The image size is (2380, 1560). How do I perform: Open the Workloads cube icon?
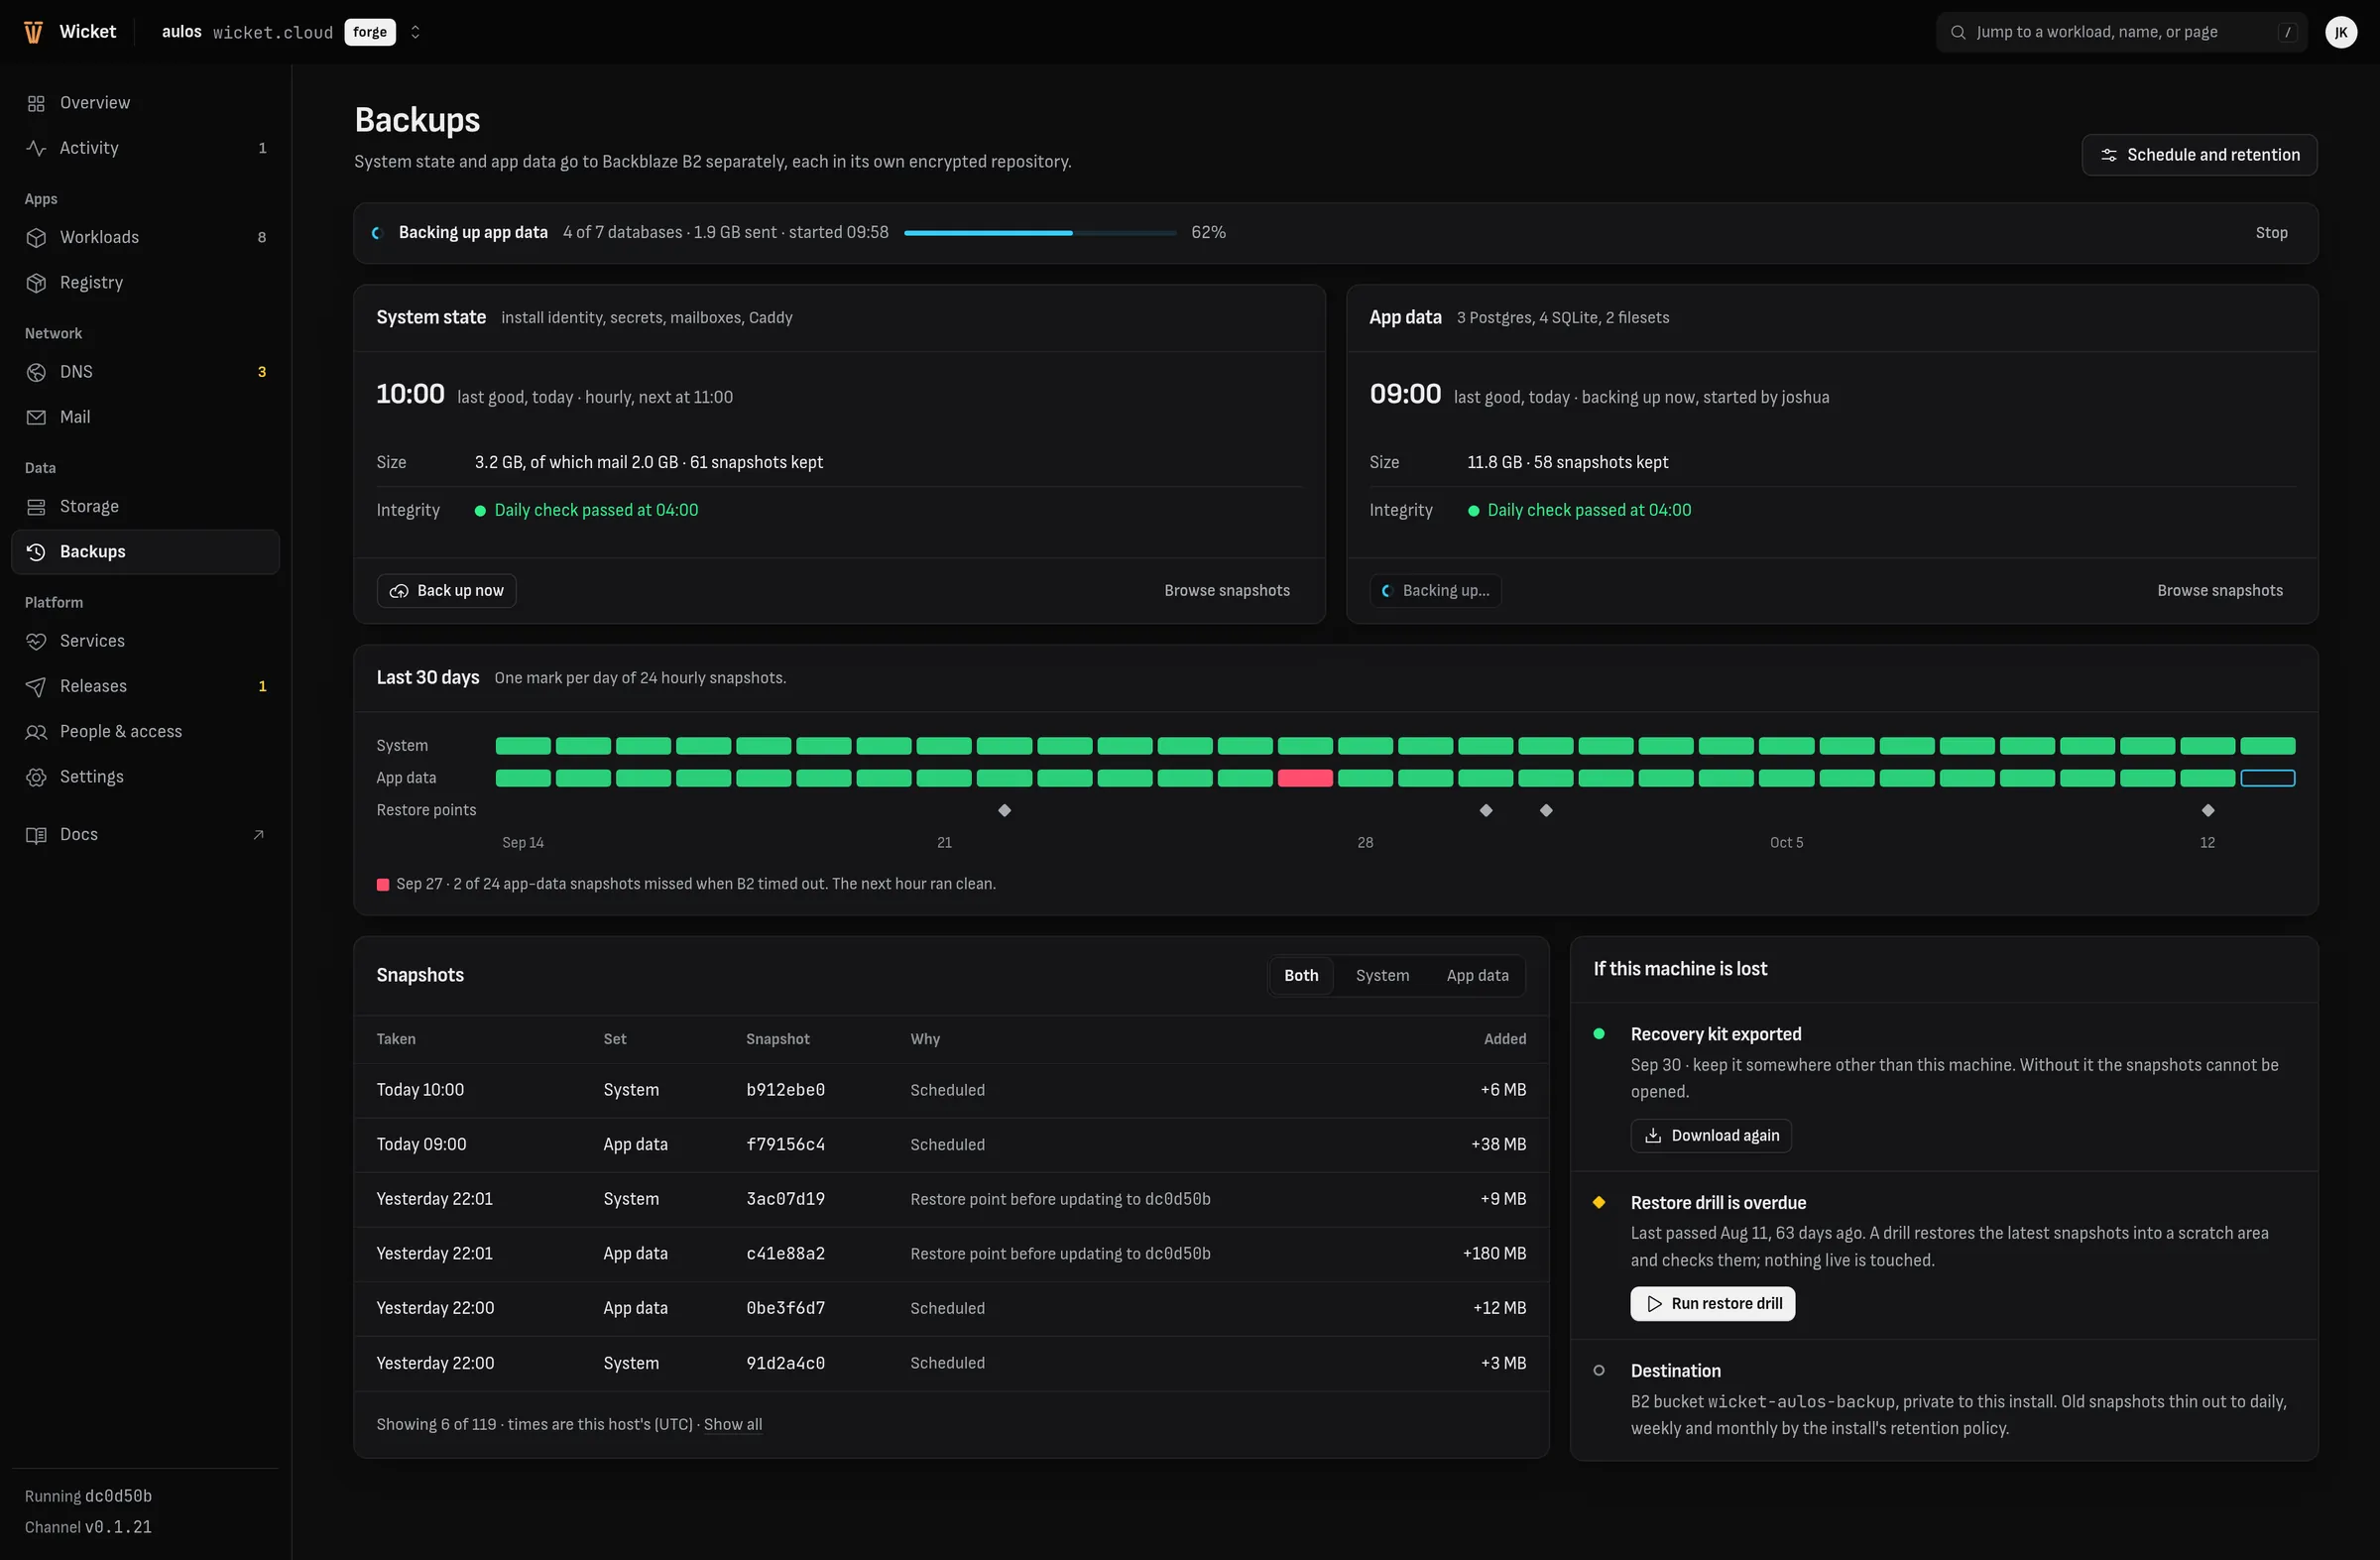36,238
